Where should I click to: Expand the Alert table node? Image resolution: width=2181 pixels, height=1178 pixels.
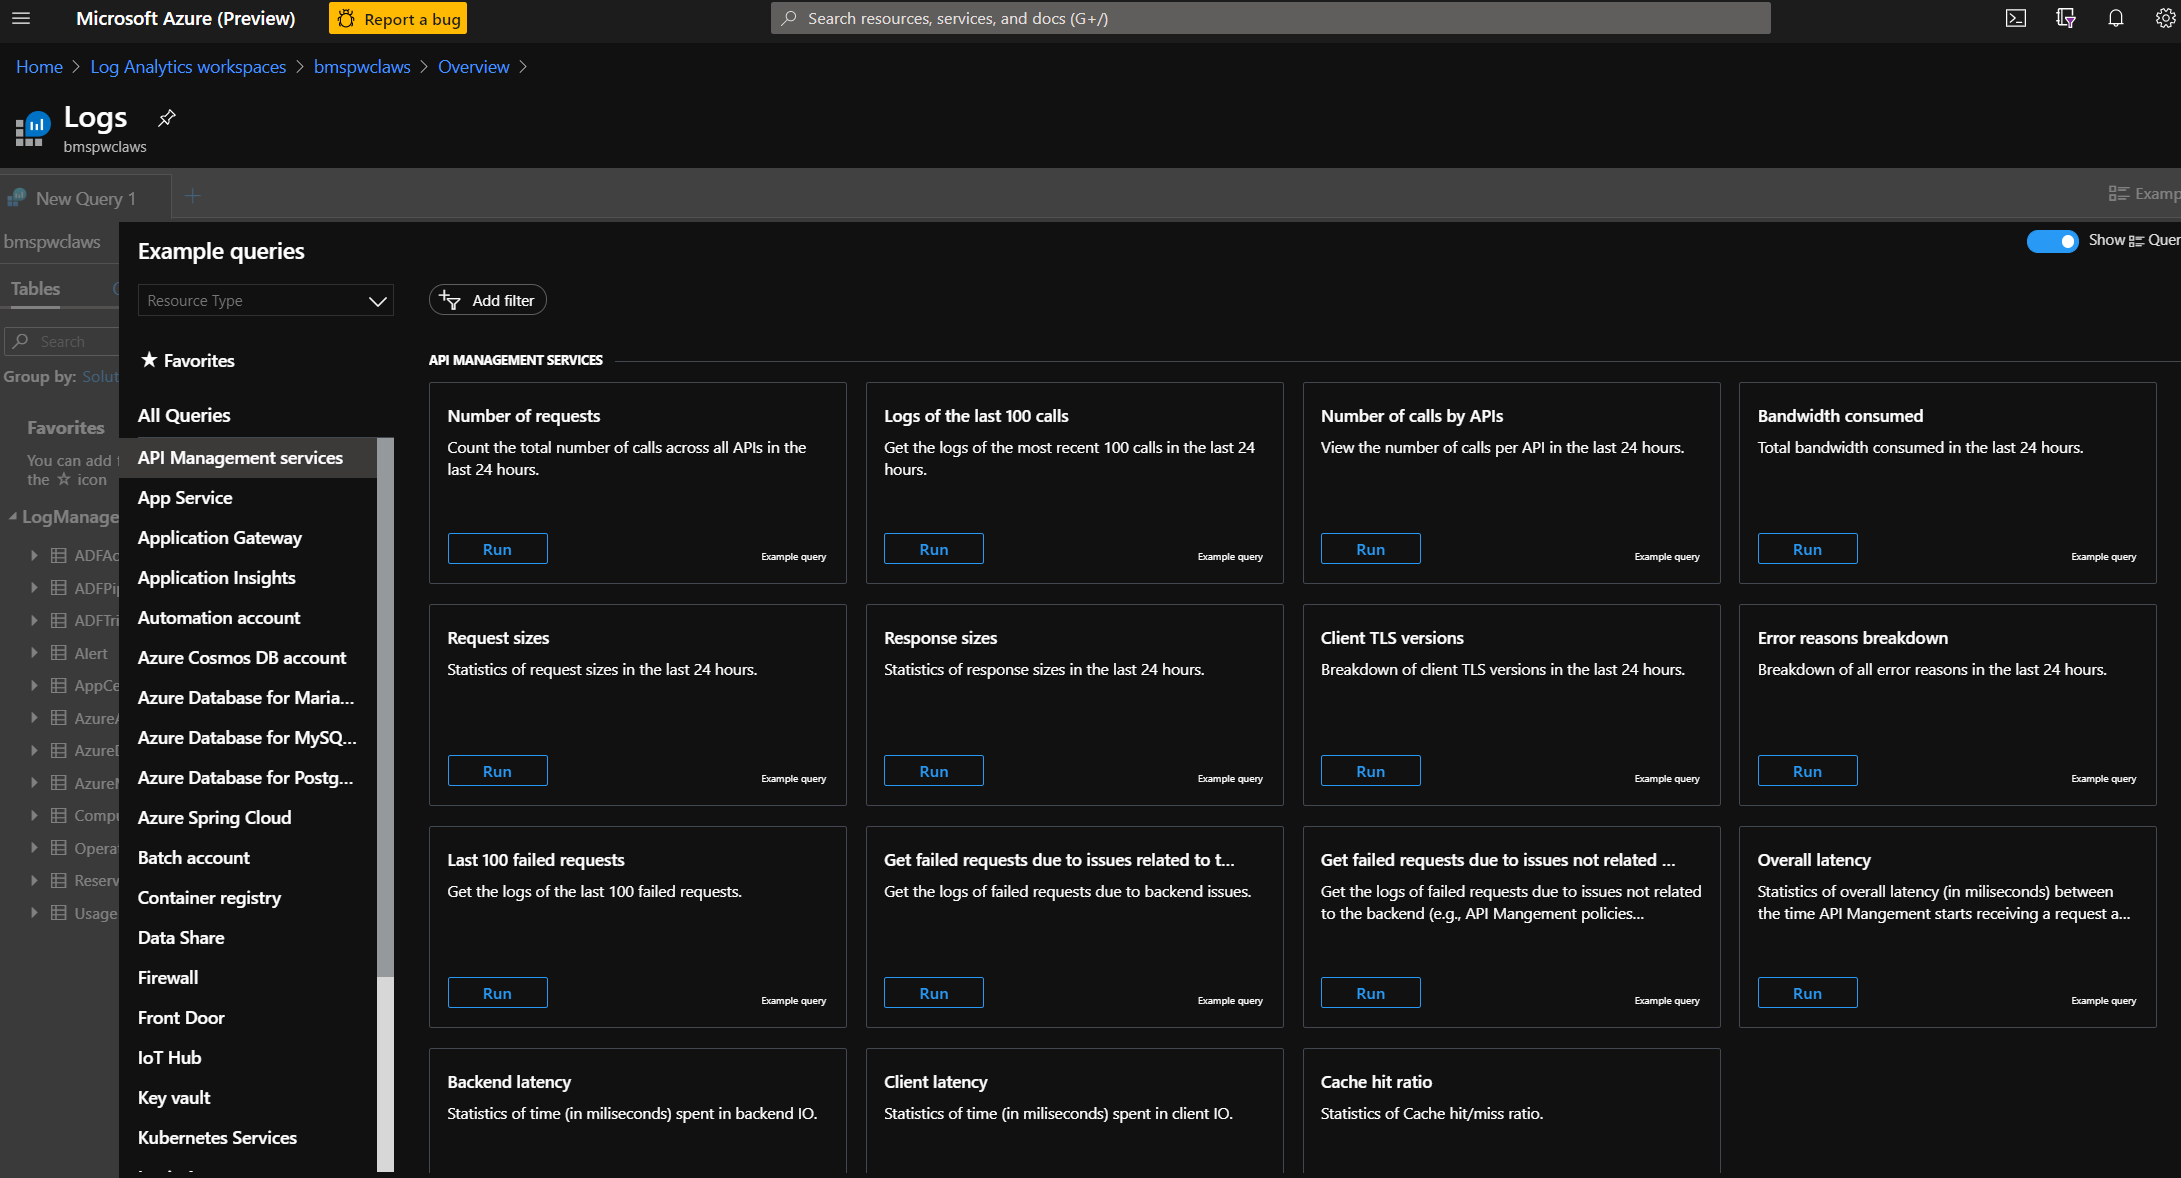34,653
